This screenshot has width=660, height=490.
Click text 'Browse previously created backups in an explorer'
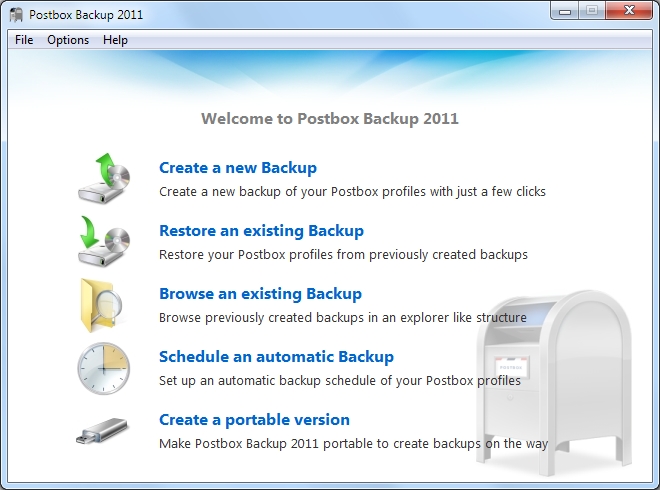pos(304,317)
